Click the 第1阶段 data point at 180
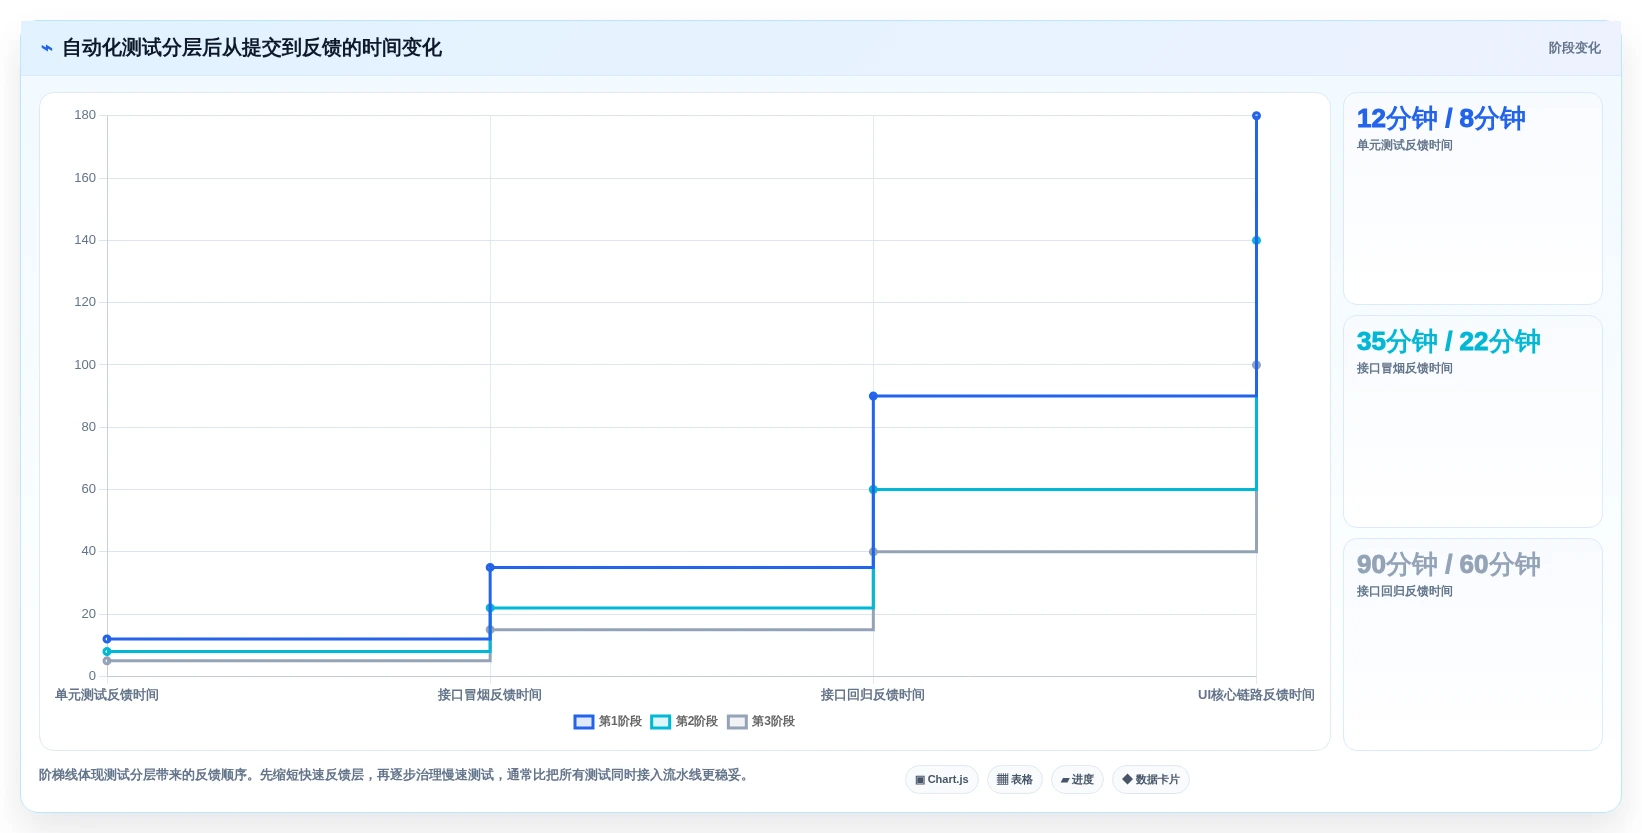1642x833 pixels. pos(1257,116)
